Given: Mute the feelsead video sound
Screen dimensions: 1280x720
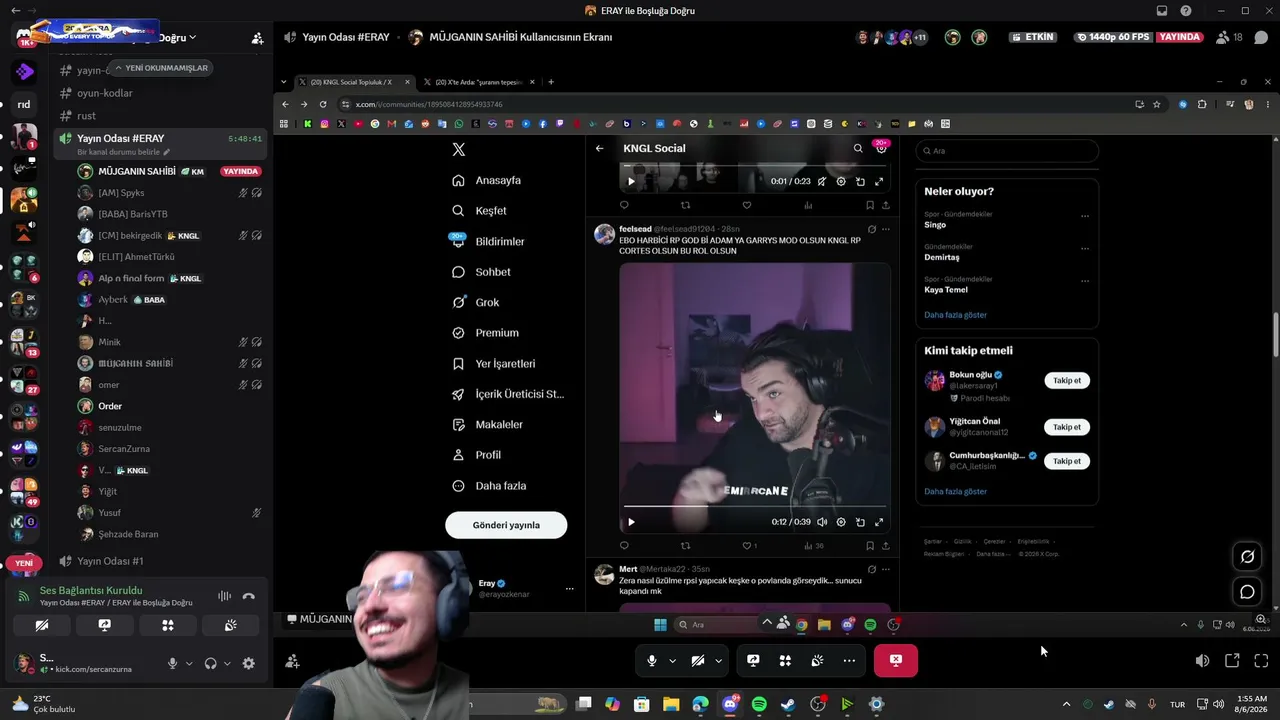Looking at the screenshot, I should click(822, 522).
